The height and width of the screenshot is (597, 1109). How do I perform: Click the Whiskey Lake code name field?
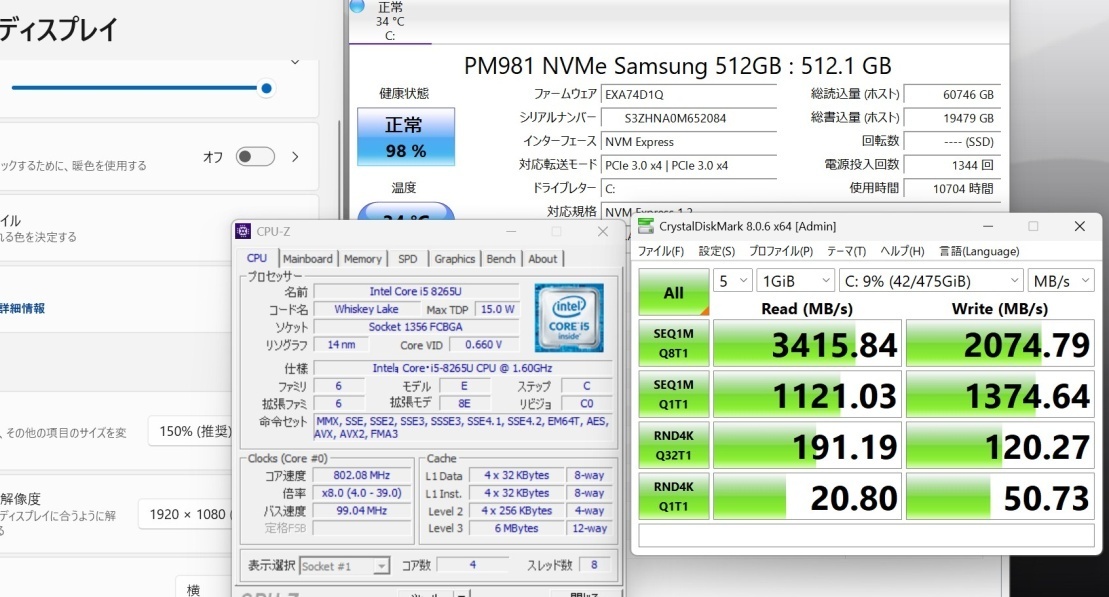pos(366,309)
